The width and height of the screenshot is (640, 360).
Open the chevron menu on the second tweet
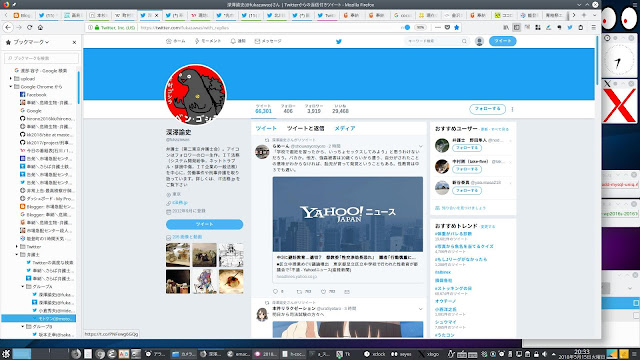pyautogui.click(x=420, y=309)
